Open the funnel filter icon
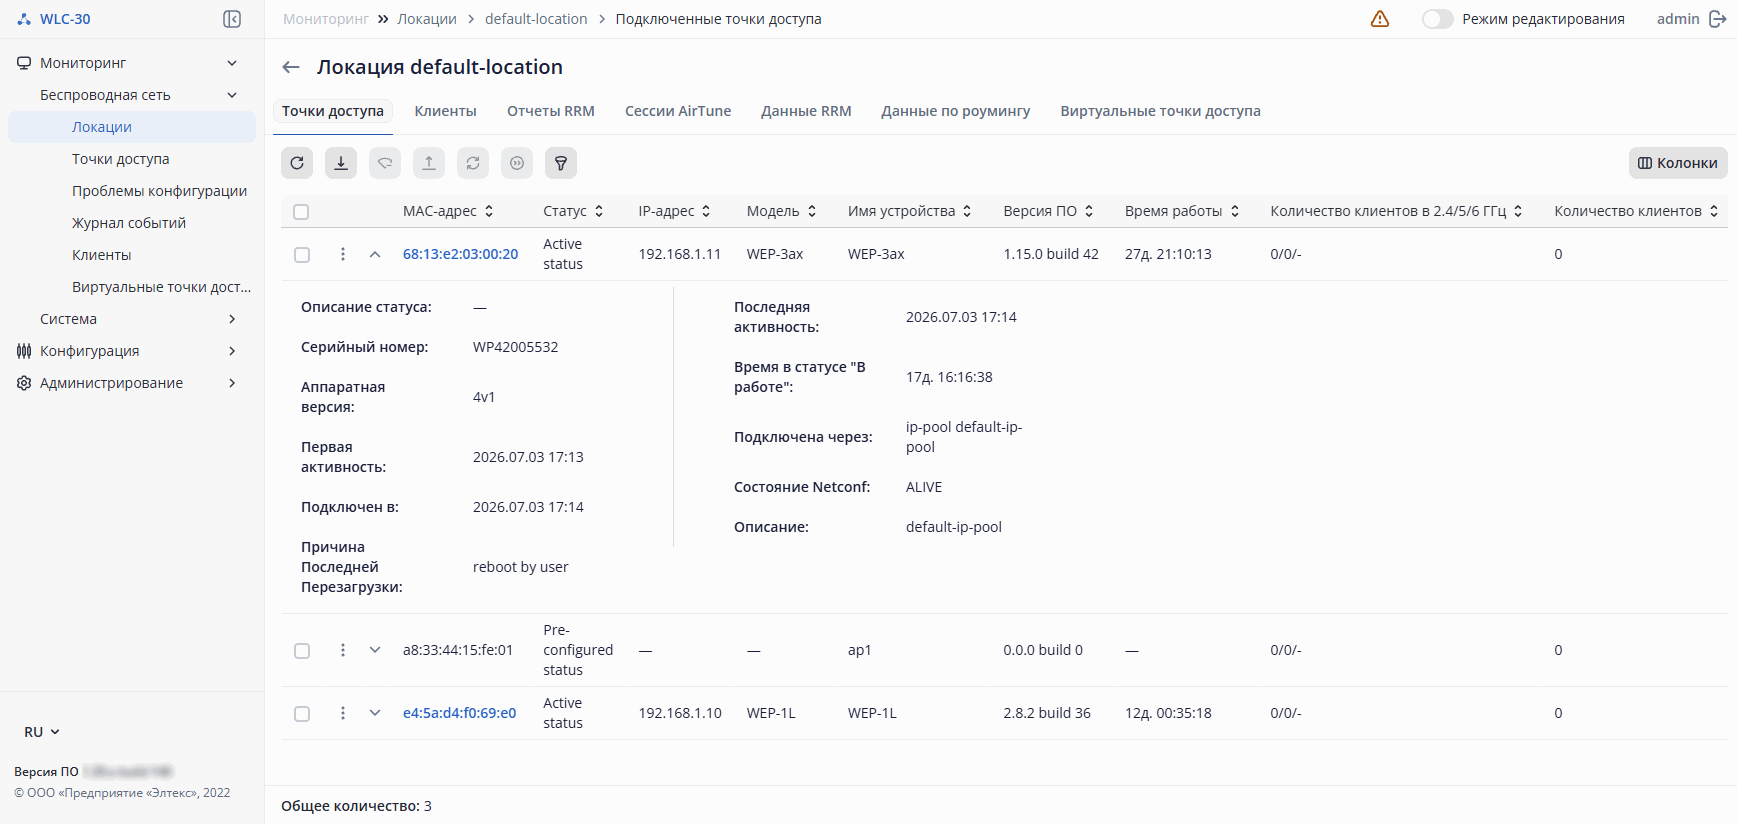This screenshot has width=1737, height=824. (561, 163)
